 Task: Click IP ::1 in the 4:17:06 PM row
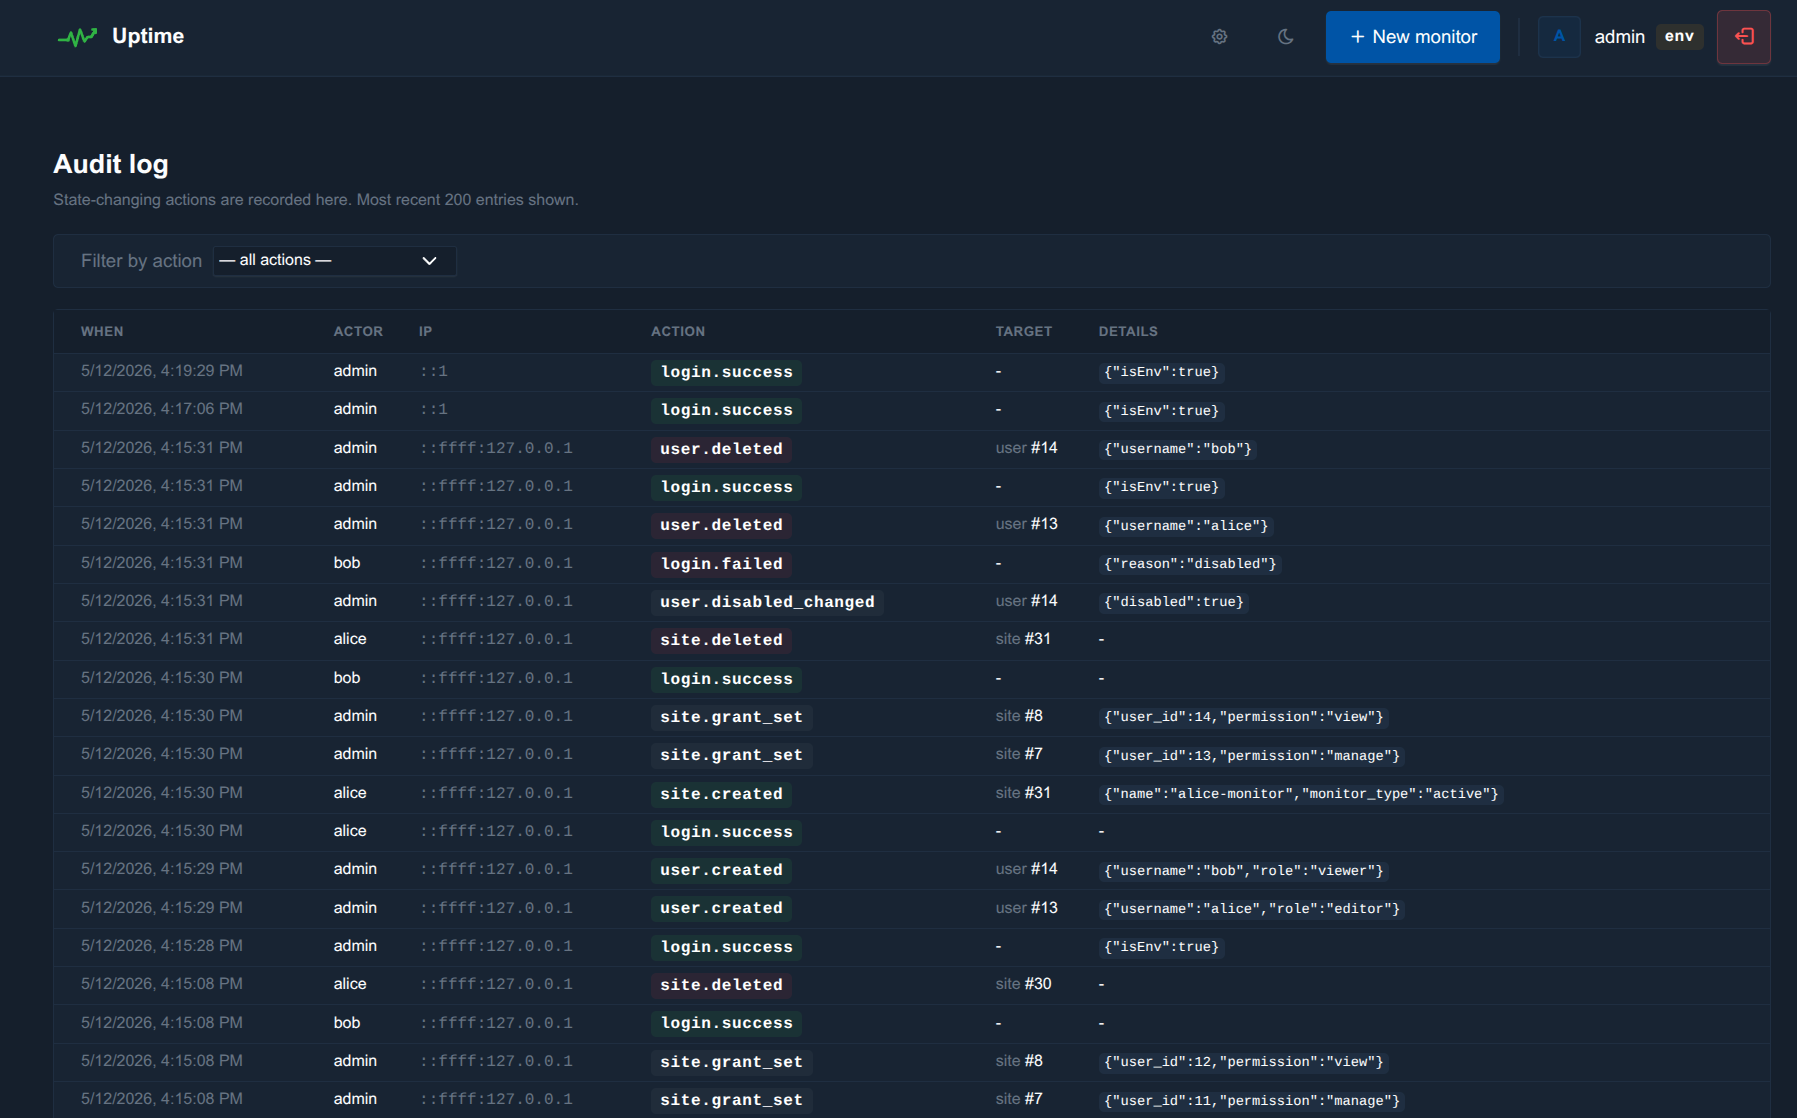coord(434,410)
